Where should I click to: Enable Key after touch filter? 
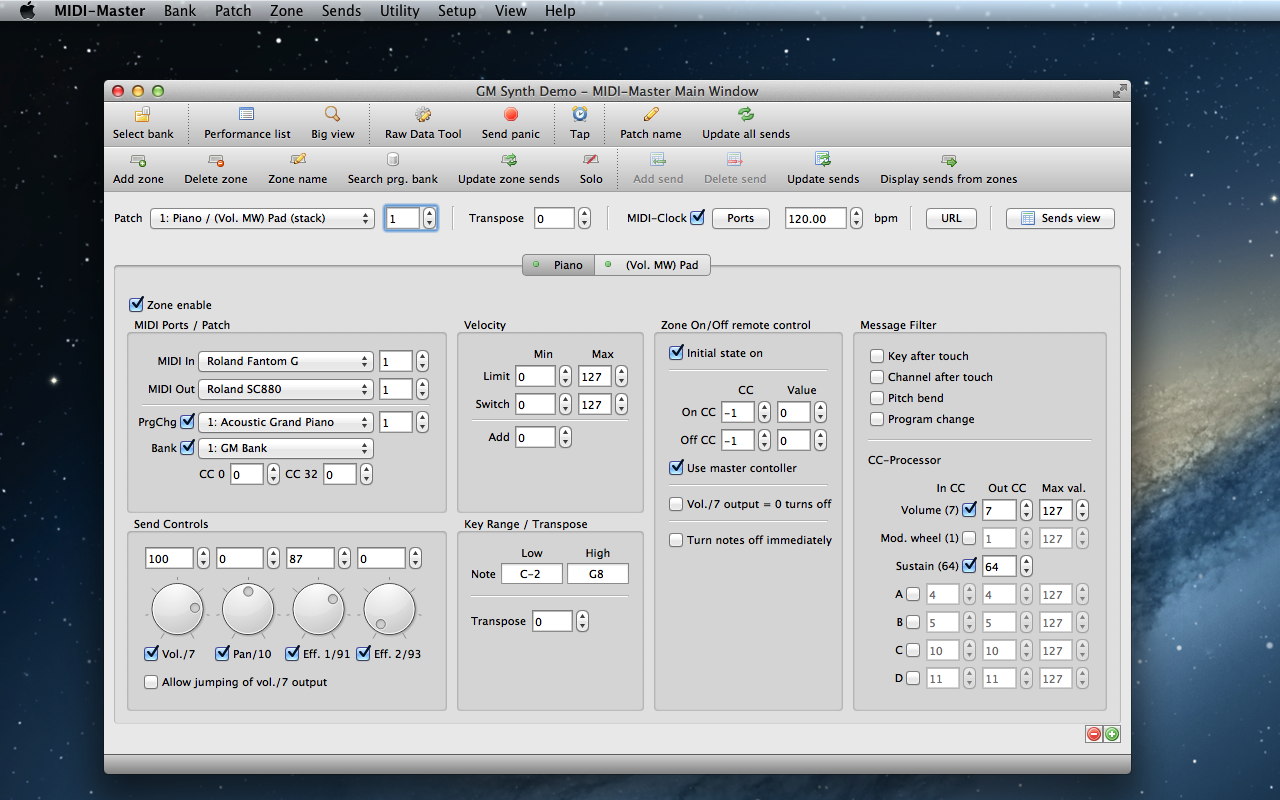(x=877, y=356)
